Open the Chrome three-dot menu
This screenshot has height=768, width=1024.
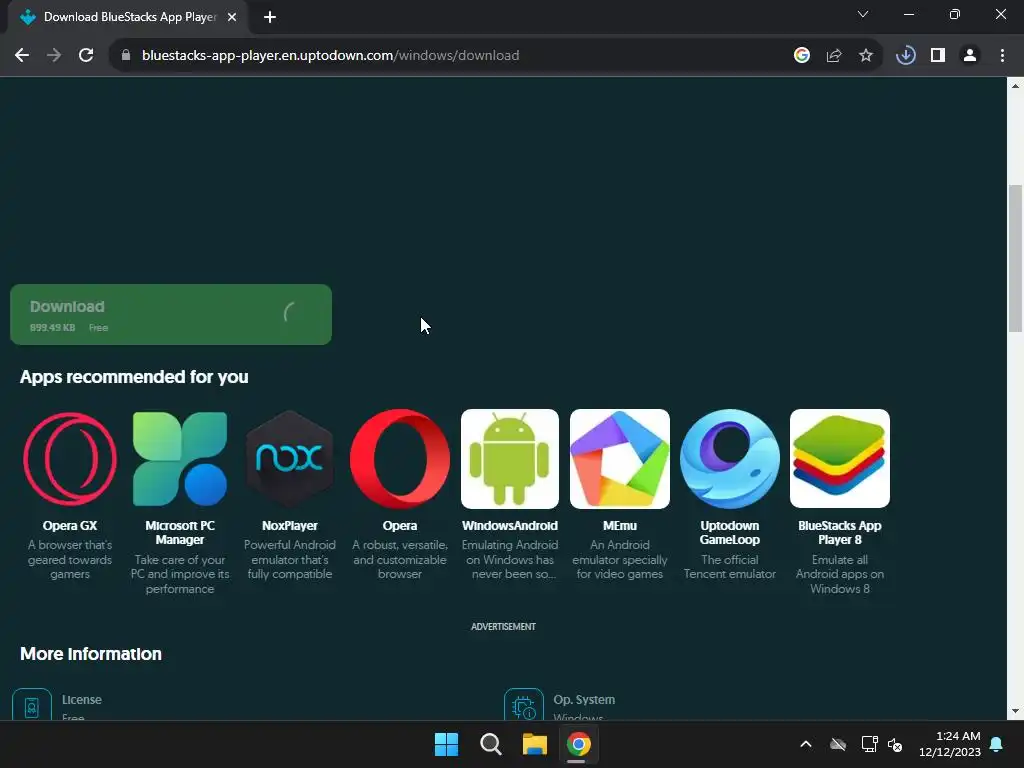click(x=1002, y=56)
